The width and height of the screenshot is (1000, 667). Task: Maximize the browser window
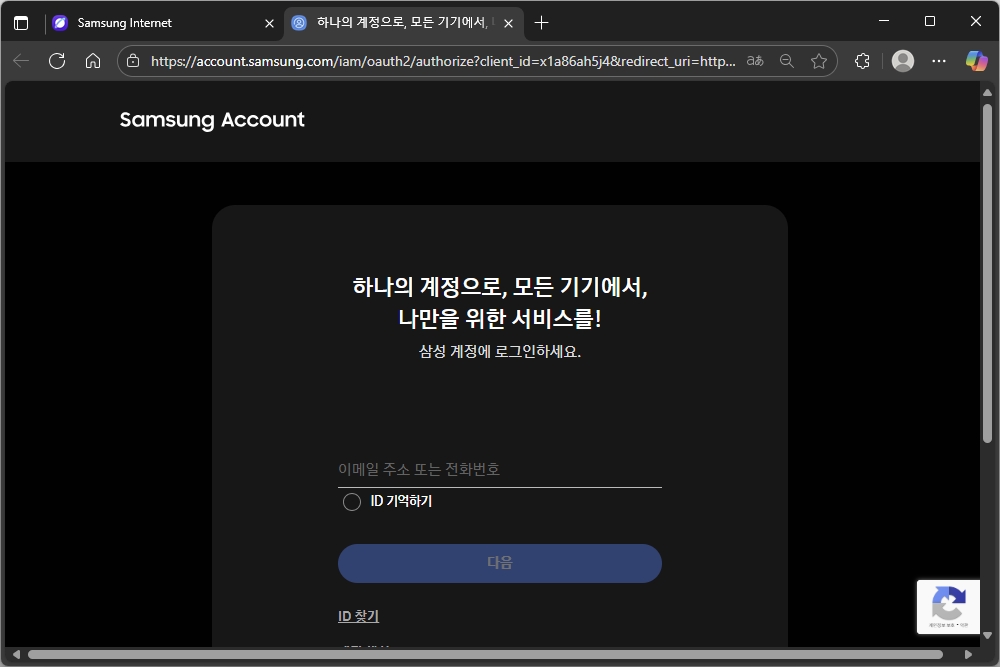pos(930,21)
